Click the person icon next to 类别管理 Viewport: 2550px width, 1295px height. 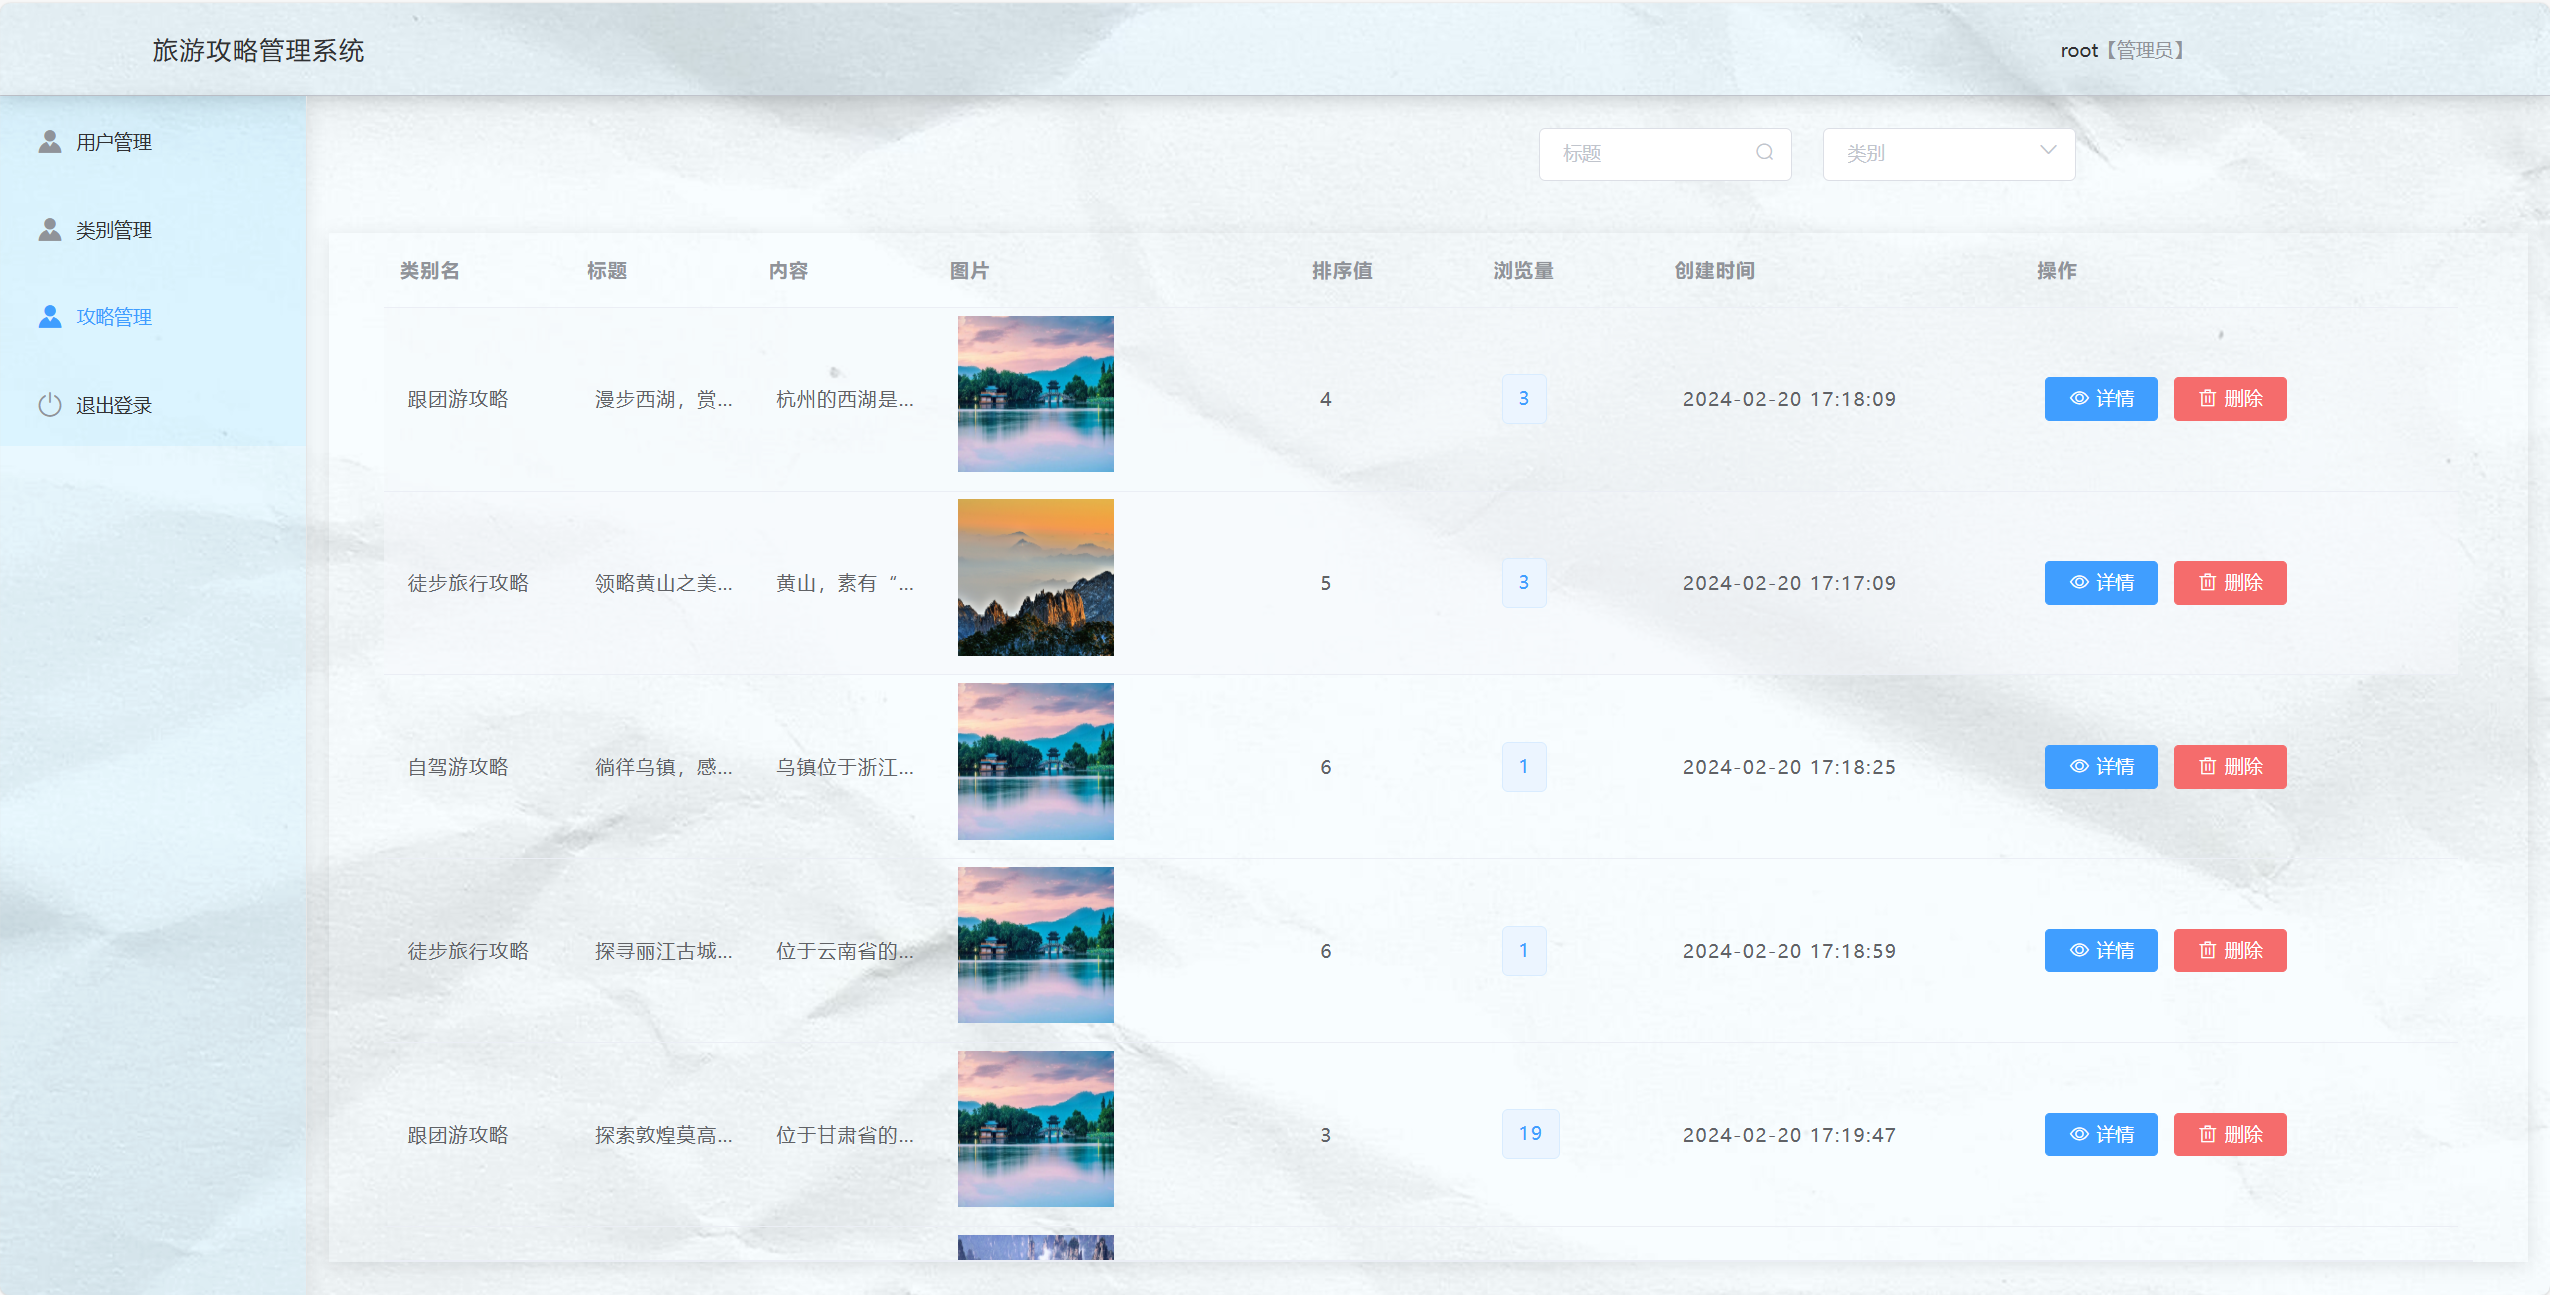[x=49, y=230]
